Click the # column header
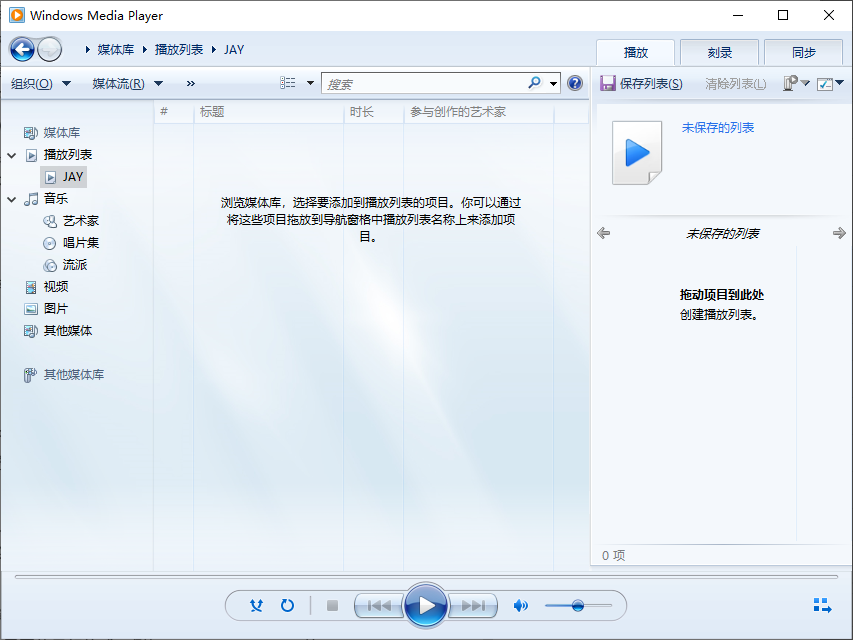Screen dimensions: 853x640 (x=174, y=112)
